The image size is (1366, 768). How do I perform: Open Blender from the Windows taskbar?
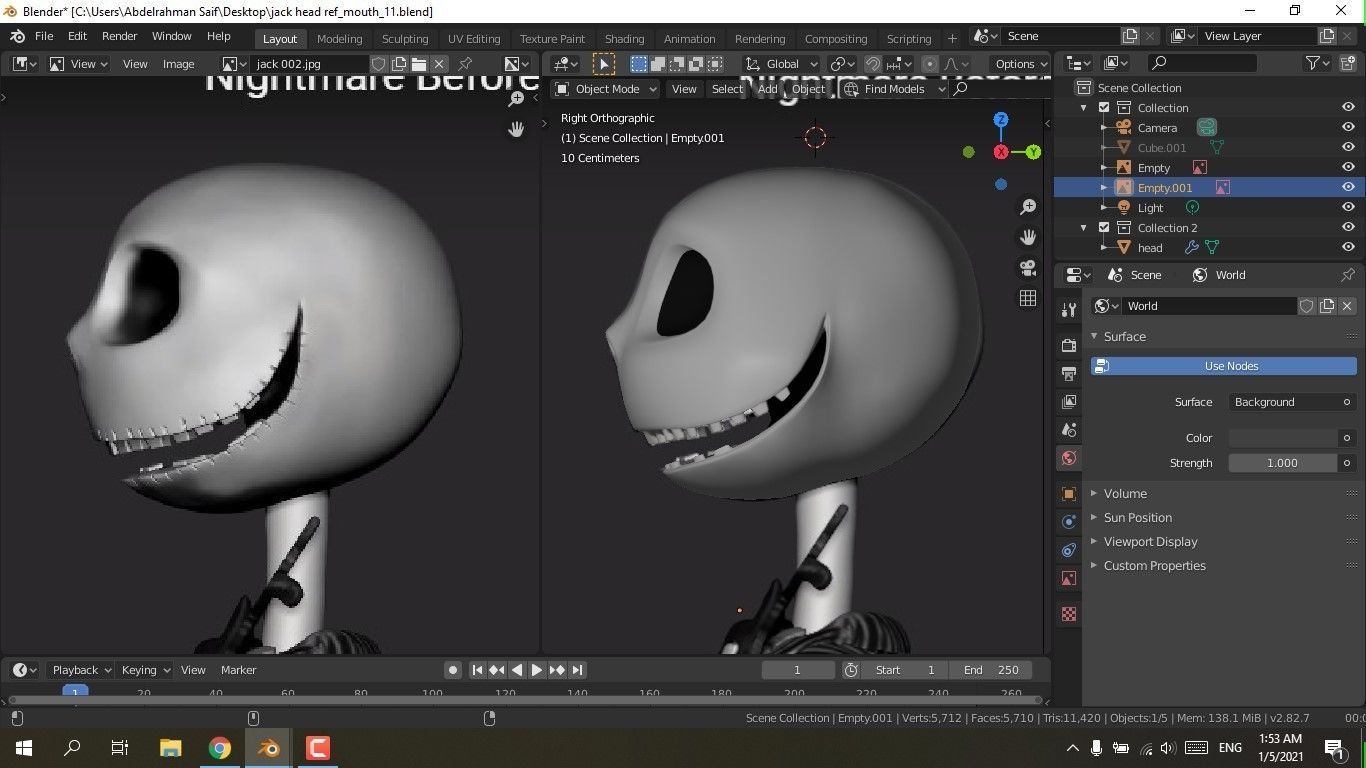click(x=269, y=747)
